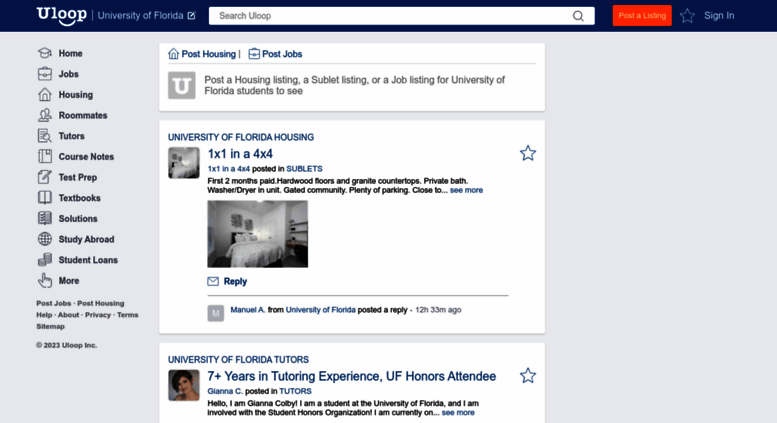Open Gianna C.'s profile link
Image resolution: width=777 pixels, height=423 pixels.
225,391
